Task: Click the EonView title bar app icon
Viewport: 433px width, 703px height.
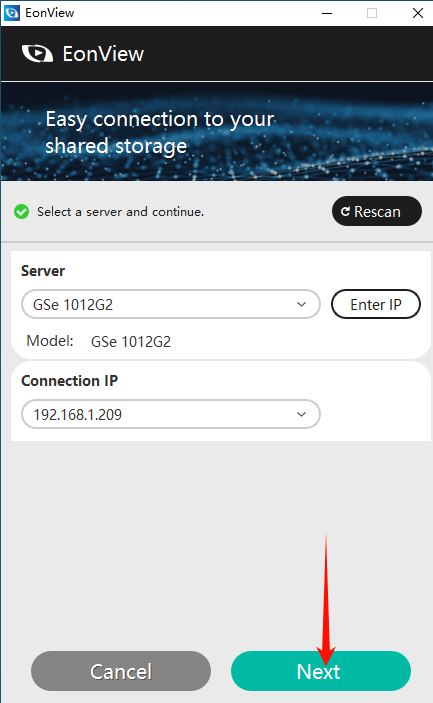Action: [12, 13]
